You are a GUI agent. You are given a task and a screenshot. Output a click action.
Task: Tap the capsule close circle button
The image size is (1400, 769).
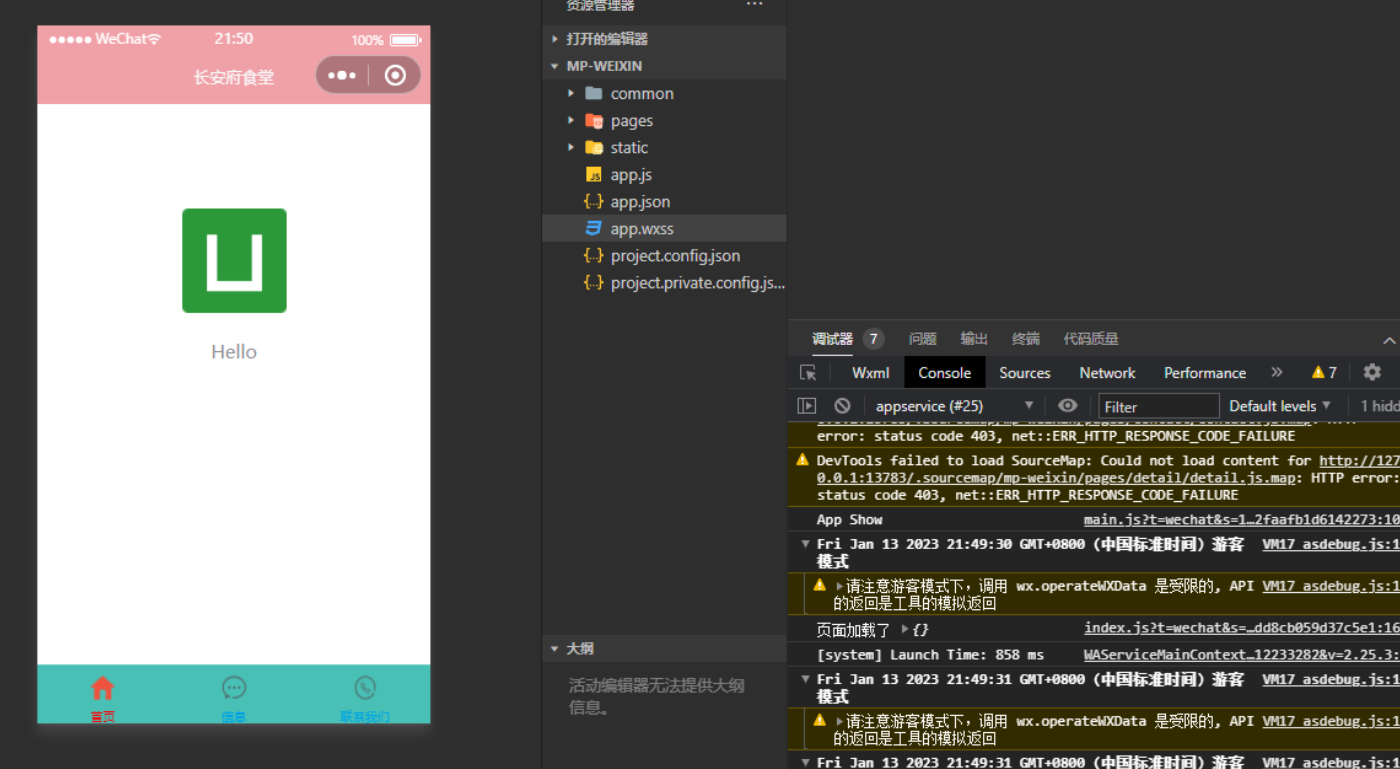[395, 76]
